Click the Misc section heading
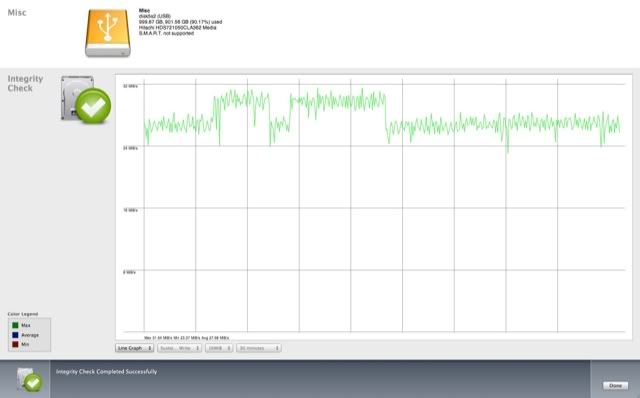640x398 pixels. point(17,13)
